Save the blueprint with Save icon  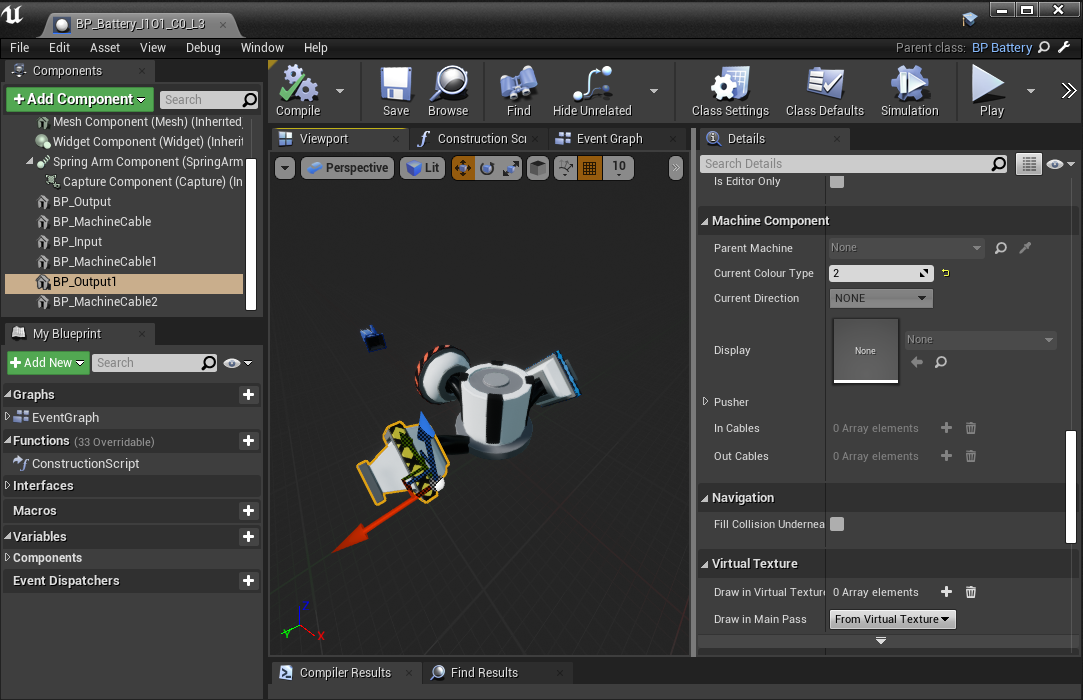pos(396,86)
